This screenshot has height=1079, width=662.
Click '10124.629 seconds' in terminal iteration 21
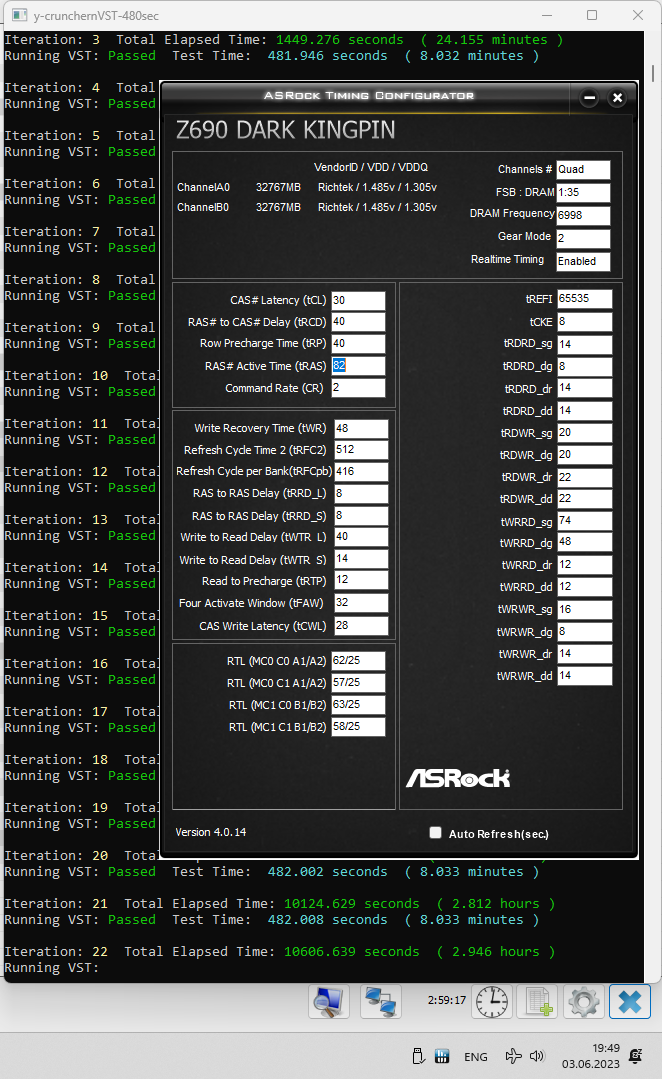[352, 904]
